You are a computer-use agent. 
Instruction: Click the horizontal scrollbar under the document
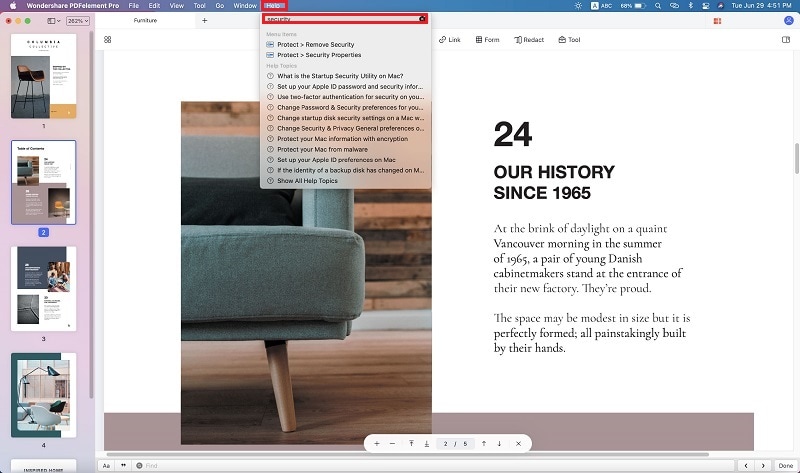coord(407,454)
